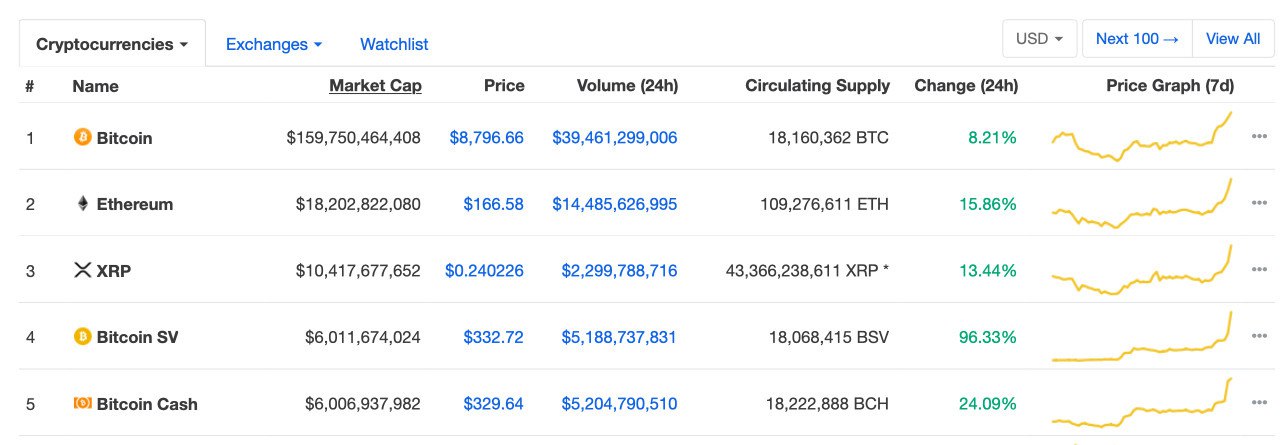Open the three-dot menu for Ethereum row
This screenshot has height=445, width=1288.
click(1259, 203)
